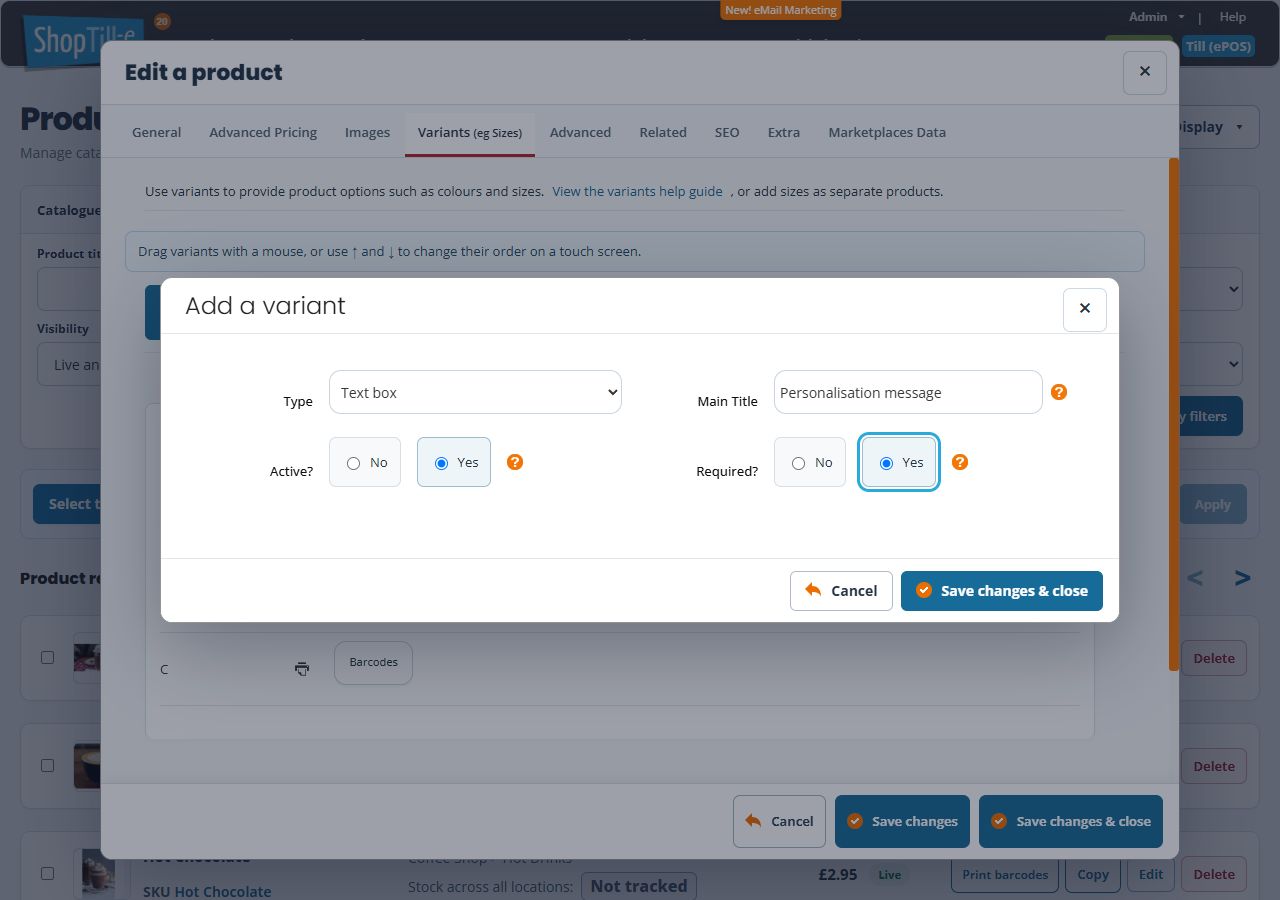Click Edit a product dialog scrollbar

coord(1174,414)
